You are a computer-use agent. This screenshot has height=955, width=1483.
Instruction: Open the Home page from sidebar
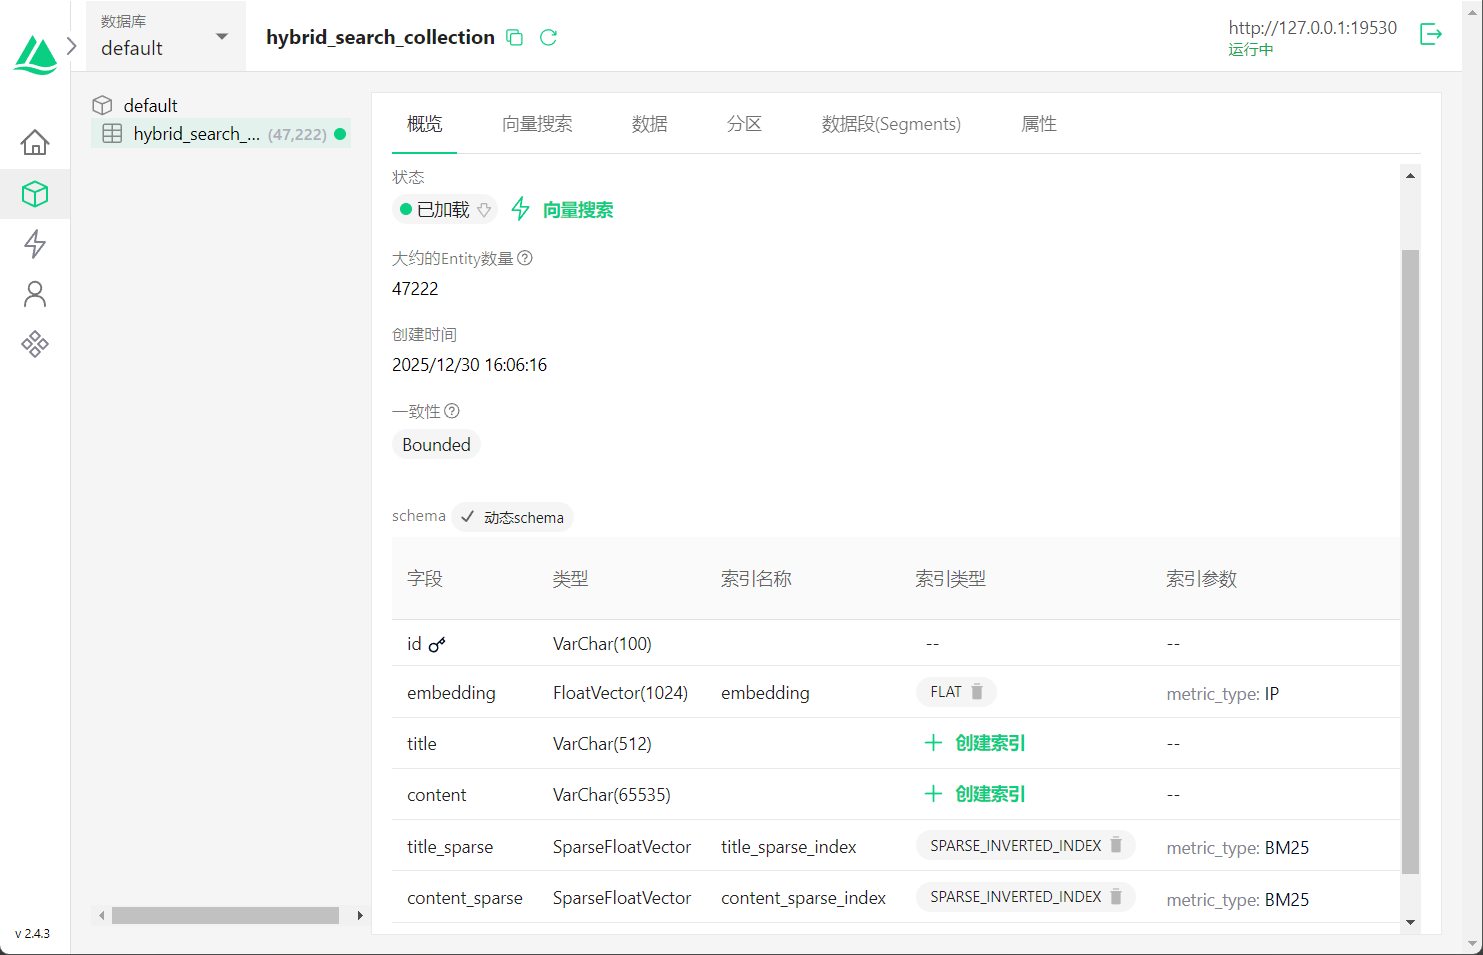point(35,143)
